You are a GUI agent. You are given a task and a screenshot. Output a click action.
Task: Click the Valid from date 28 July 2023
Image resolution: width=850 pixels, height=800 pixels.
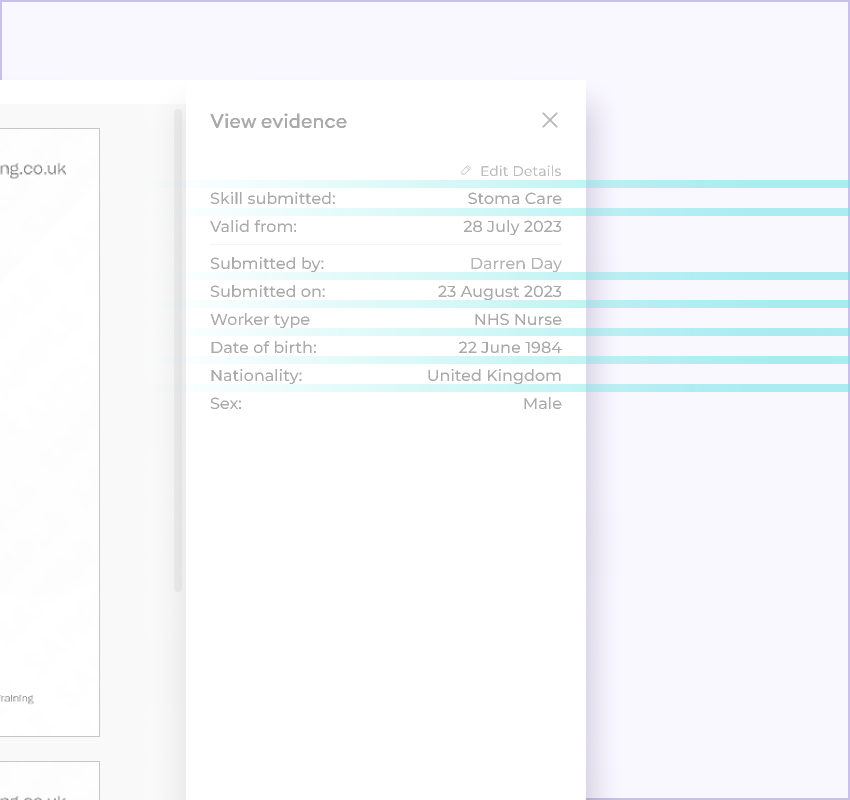(x=512, y=227)
